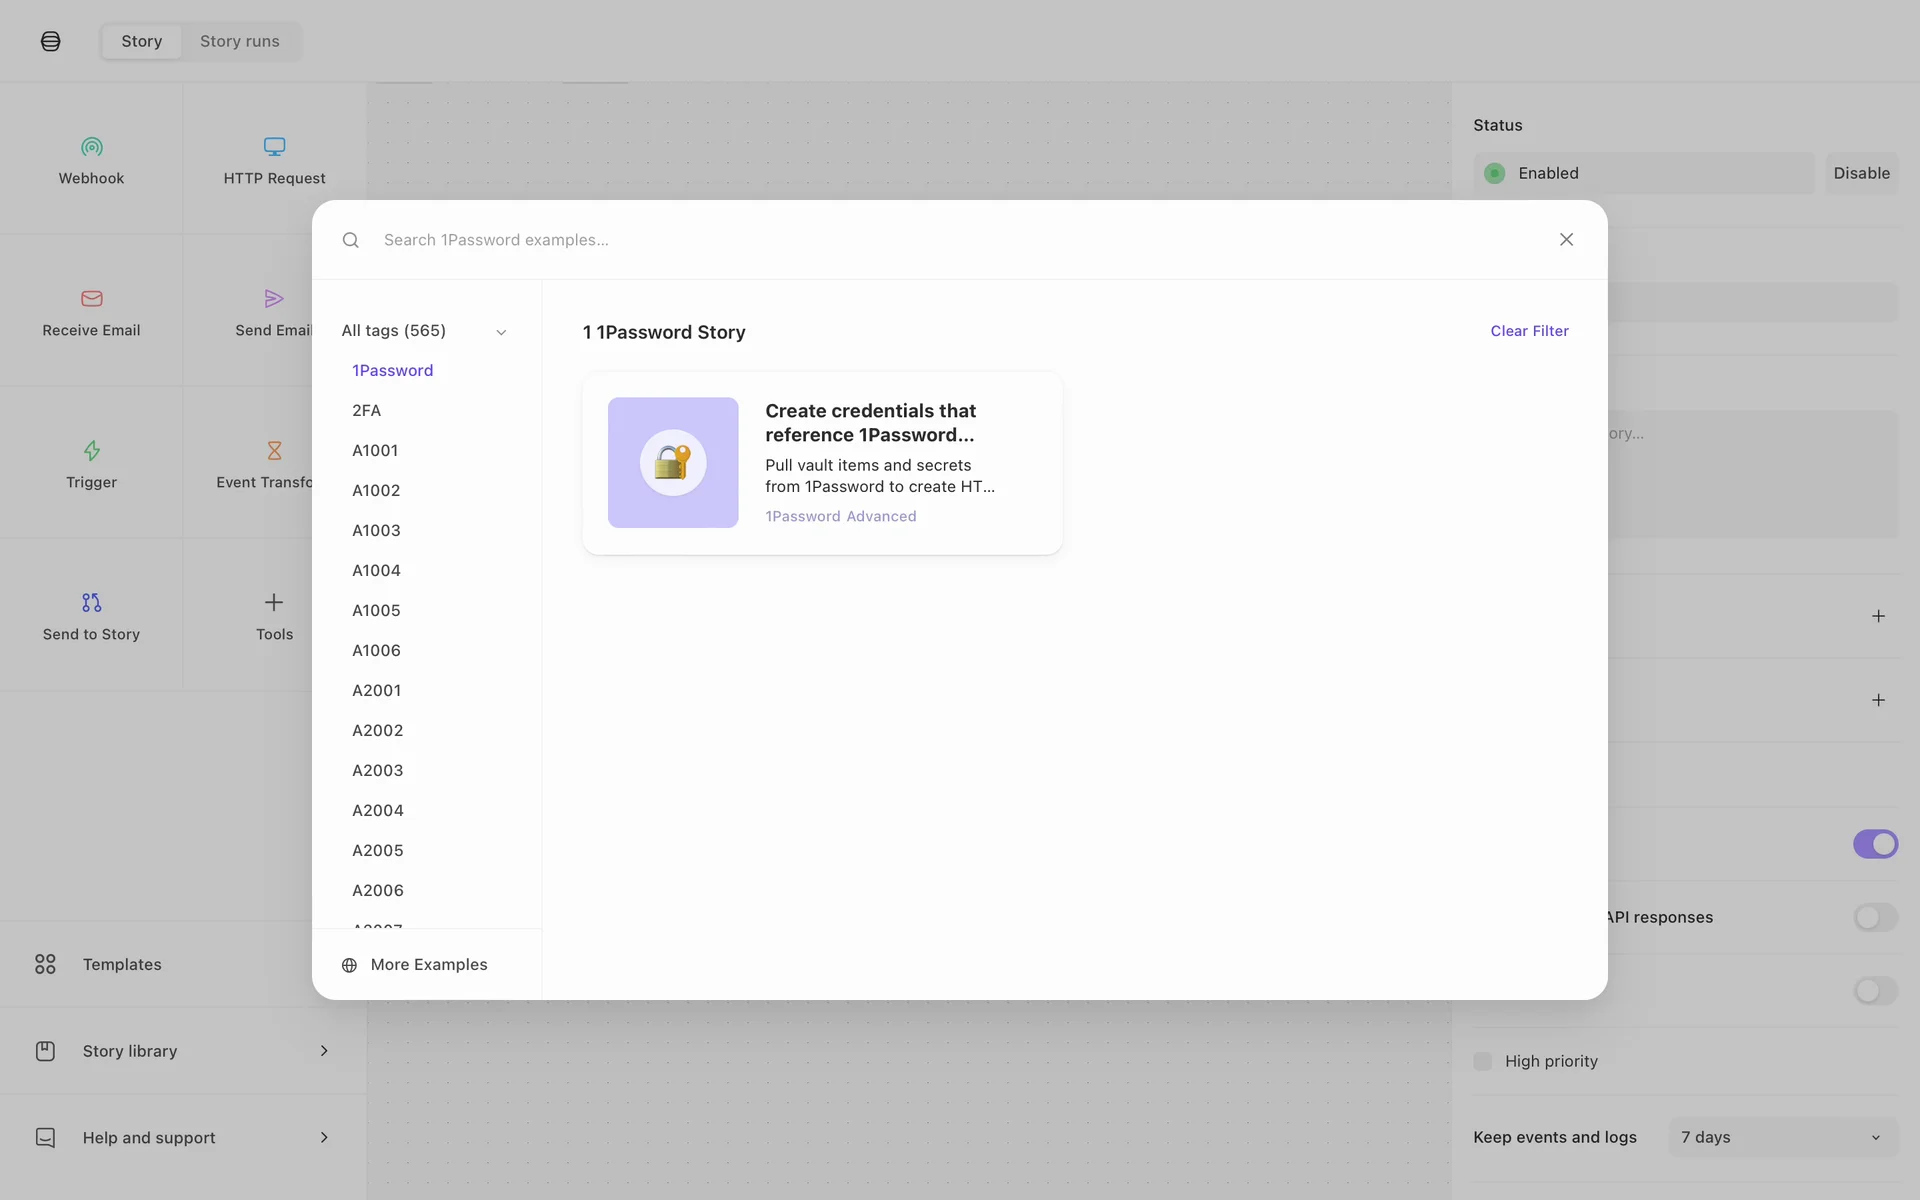Select the Webhook action icon
Viewport: 1920px width, 1200px height.
[x=91, y=147]
